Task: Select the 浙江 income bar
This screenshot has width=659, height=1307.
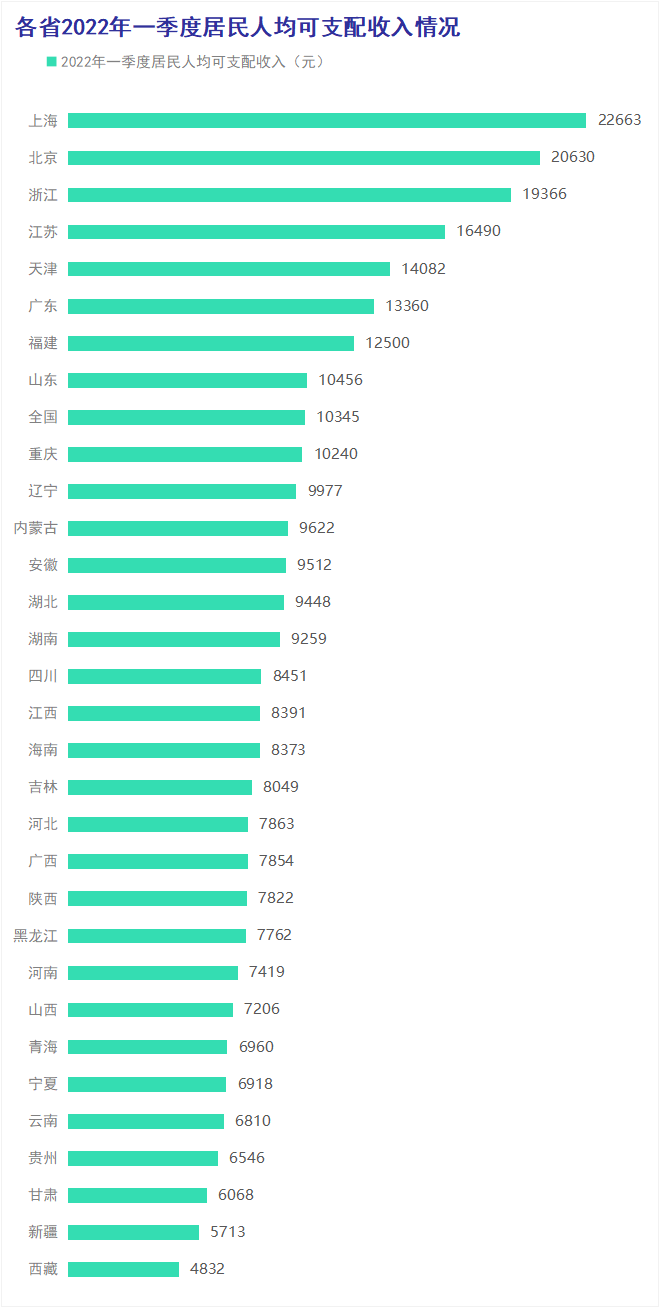Action: [289, 194]
